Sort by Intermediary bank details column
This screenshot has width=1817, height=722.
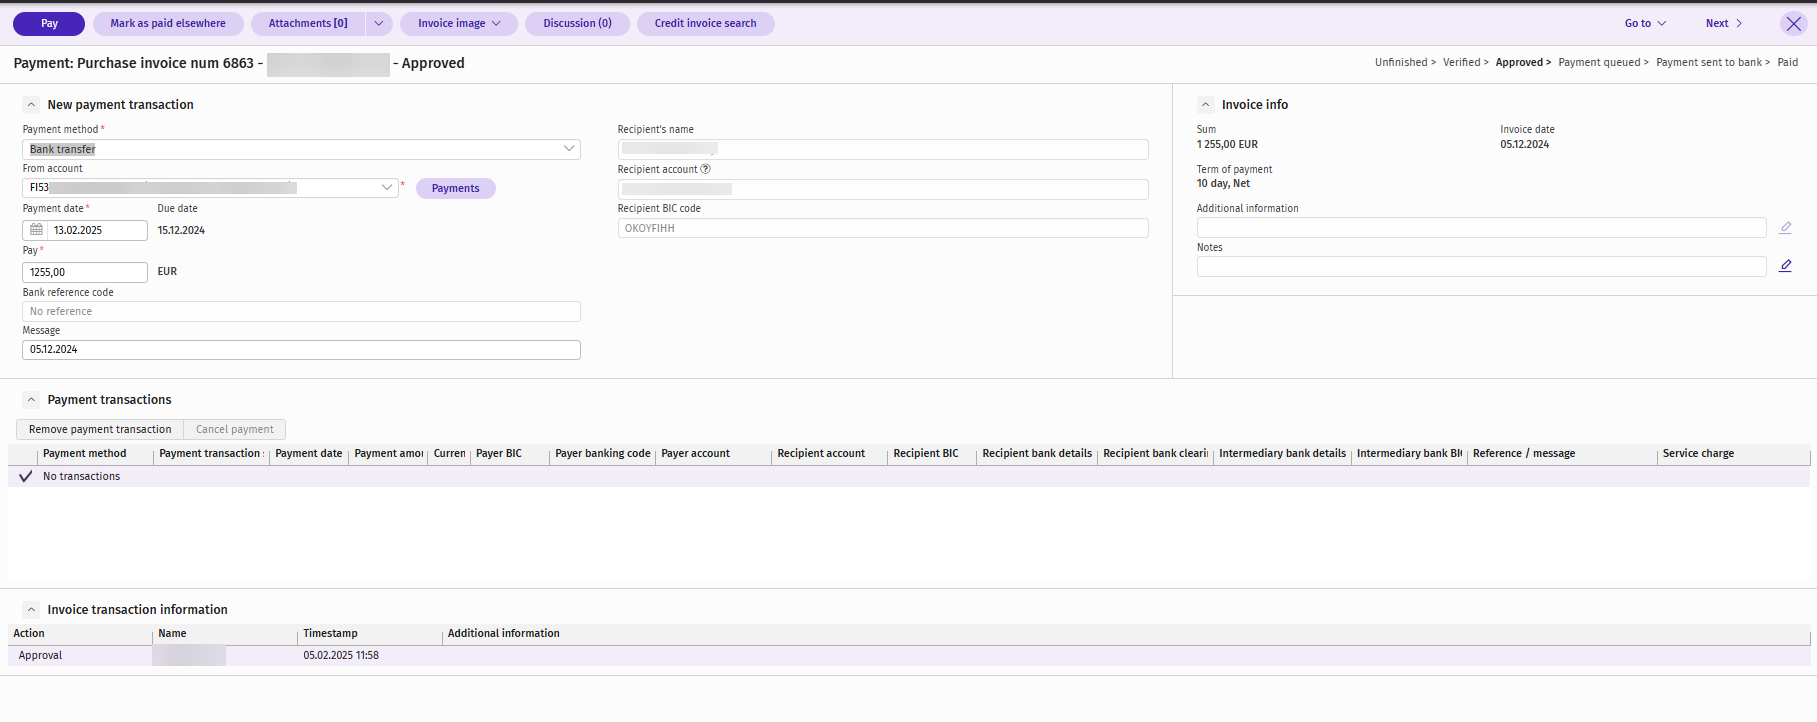[1282, 454]
